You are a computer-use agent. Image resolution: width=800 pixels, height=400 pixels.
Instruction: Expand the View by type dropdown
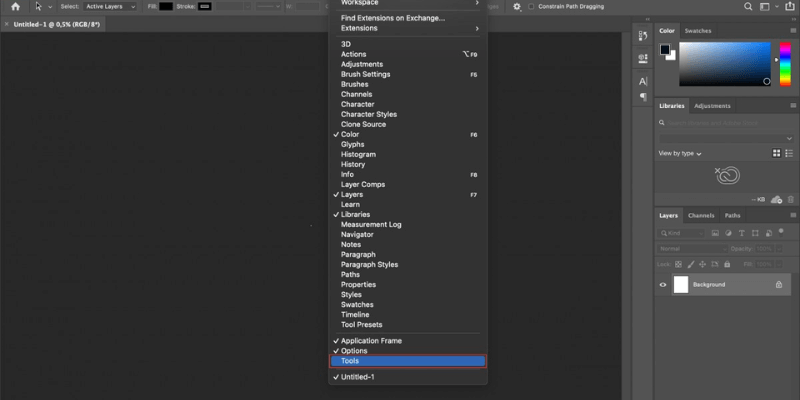[680, 153]
